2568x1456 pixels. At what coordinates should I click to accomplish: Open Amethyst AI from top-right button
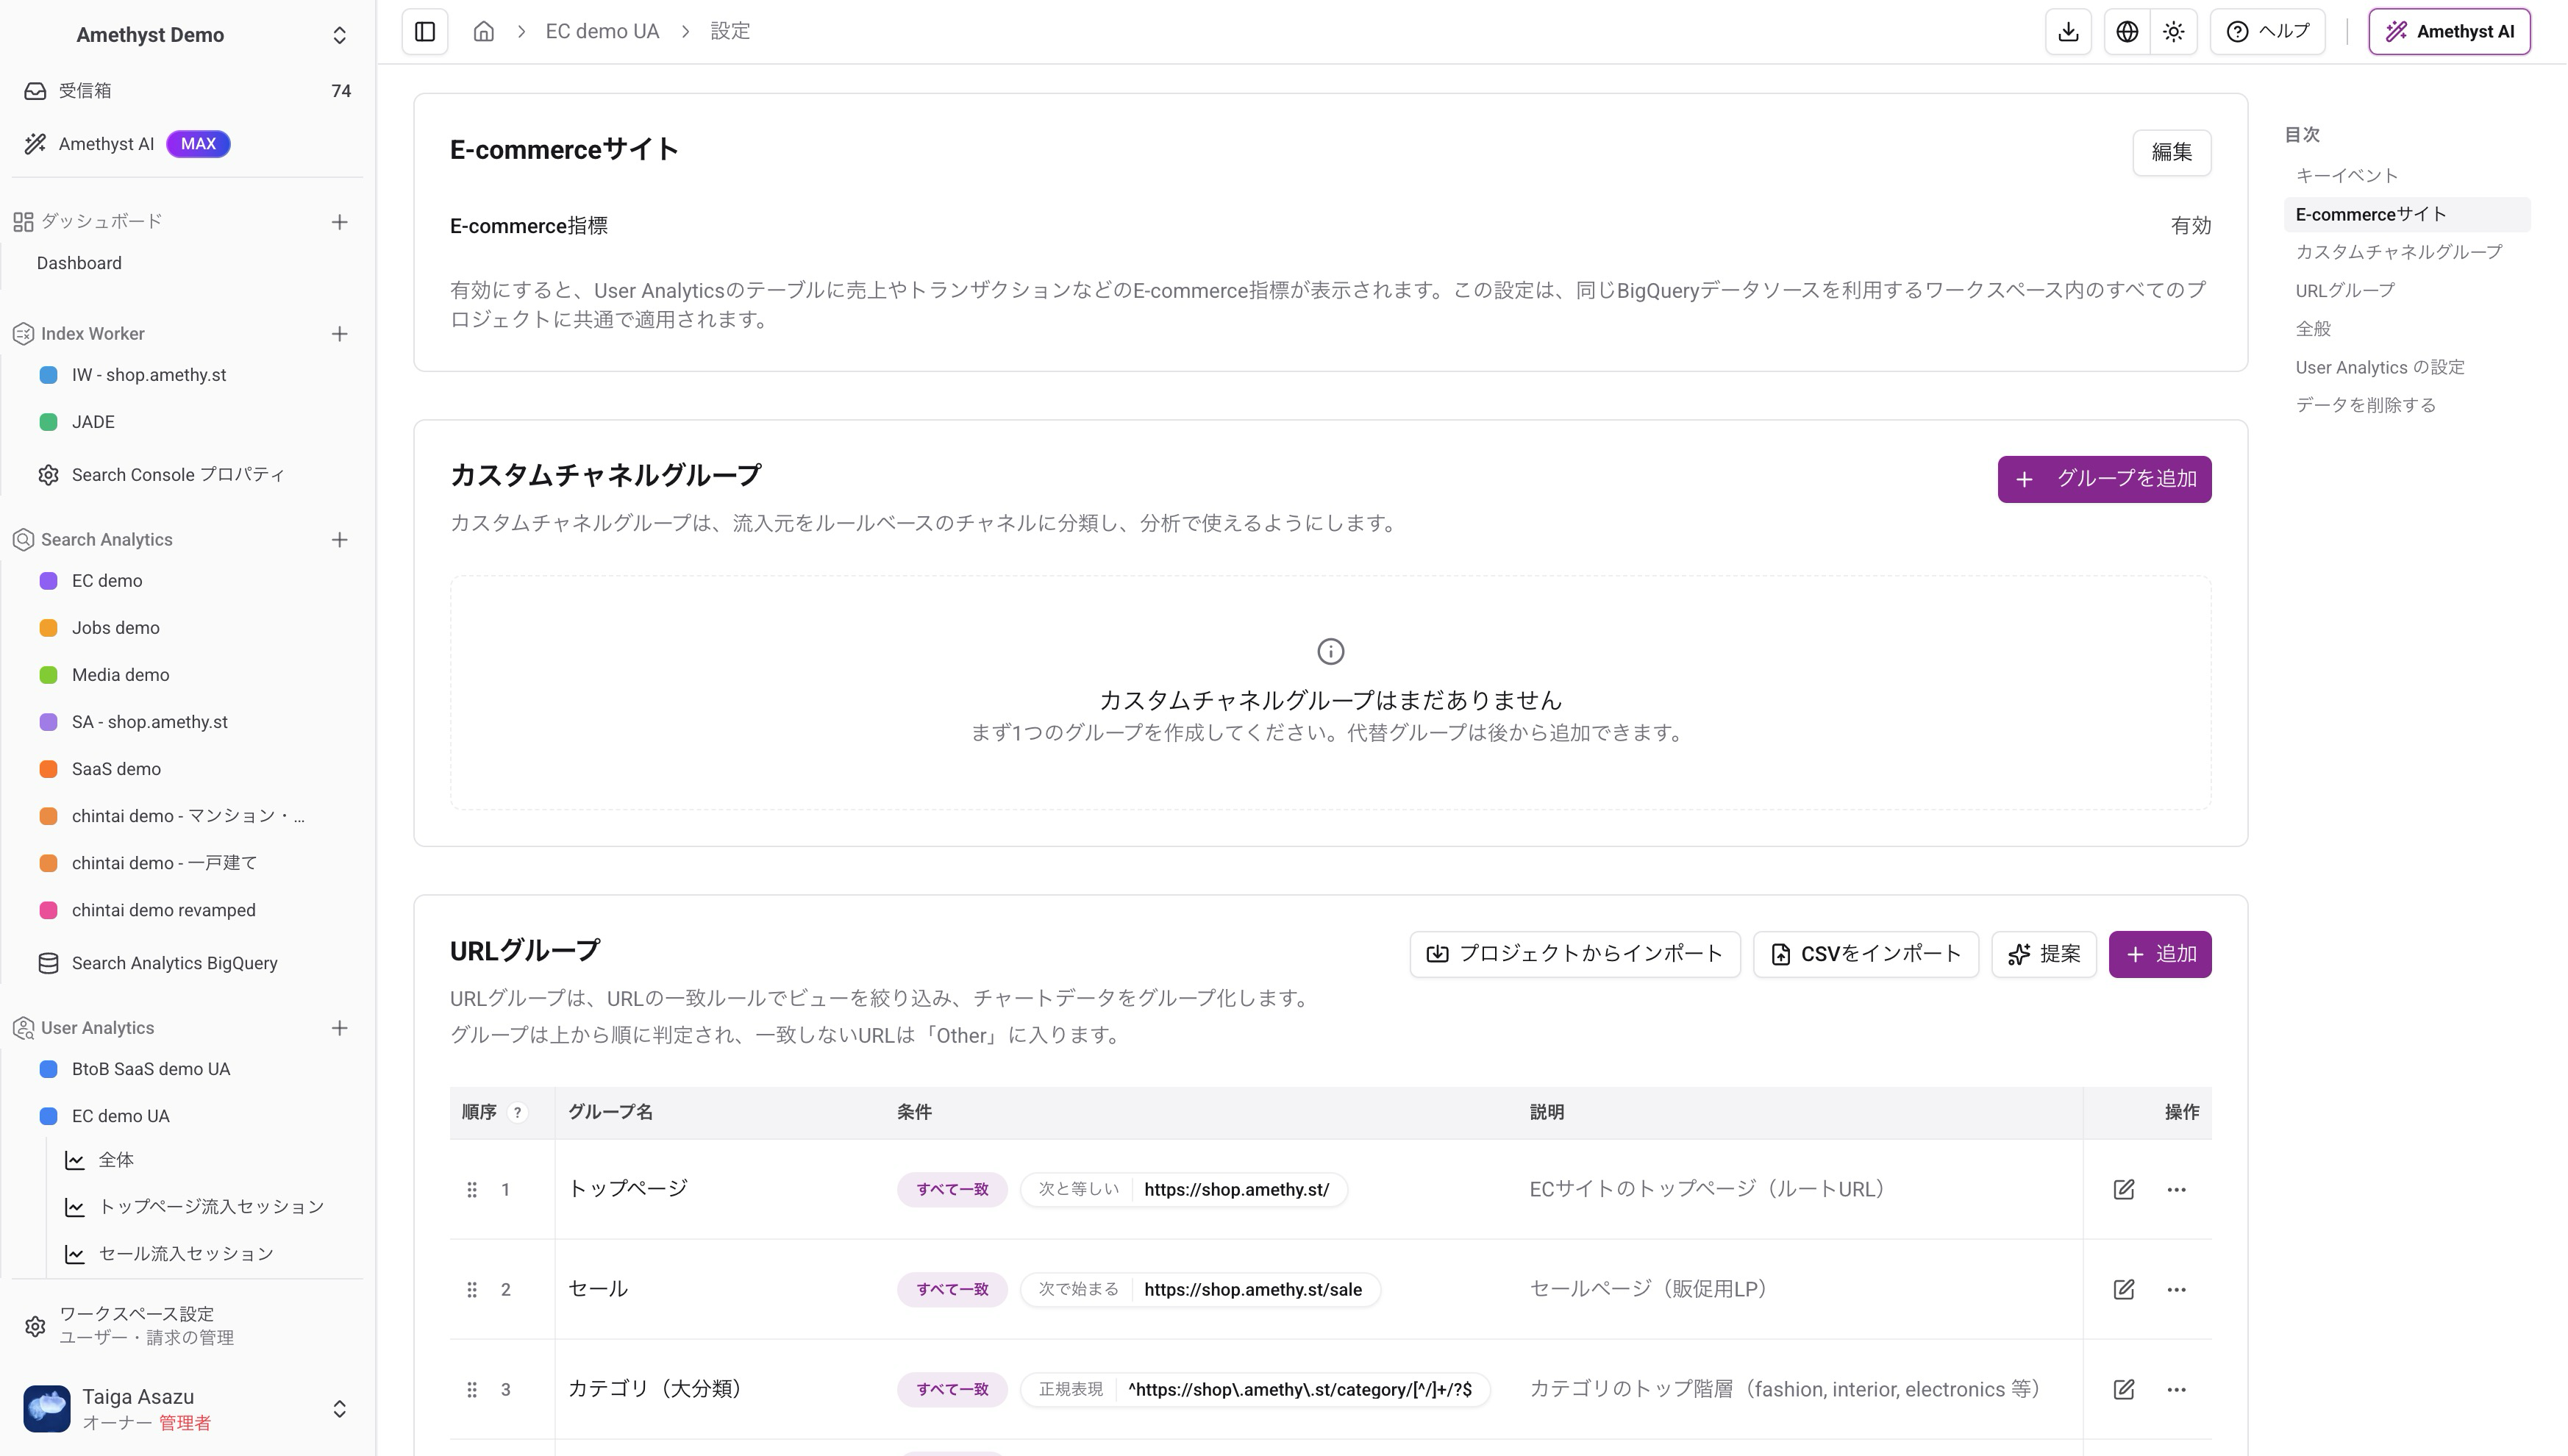tap(2449, 32)
